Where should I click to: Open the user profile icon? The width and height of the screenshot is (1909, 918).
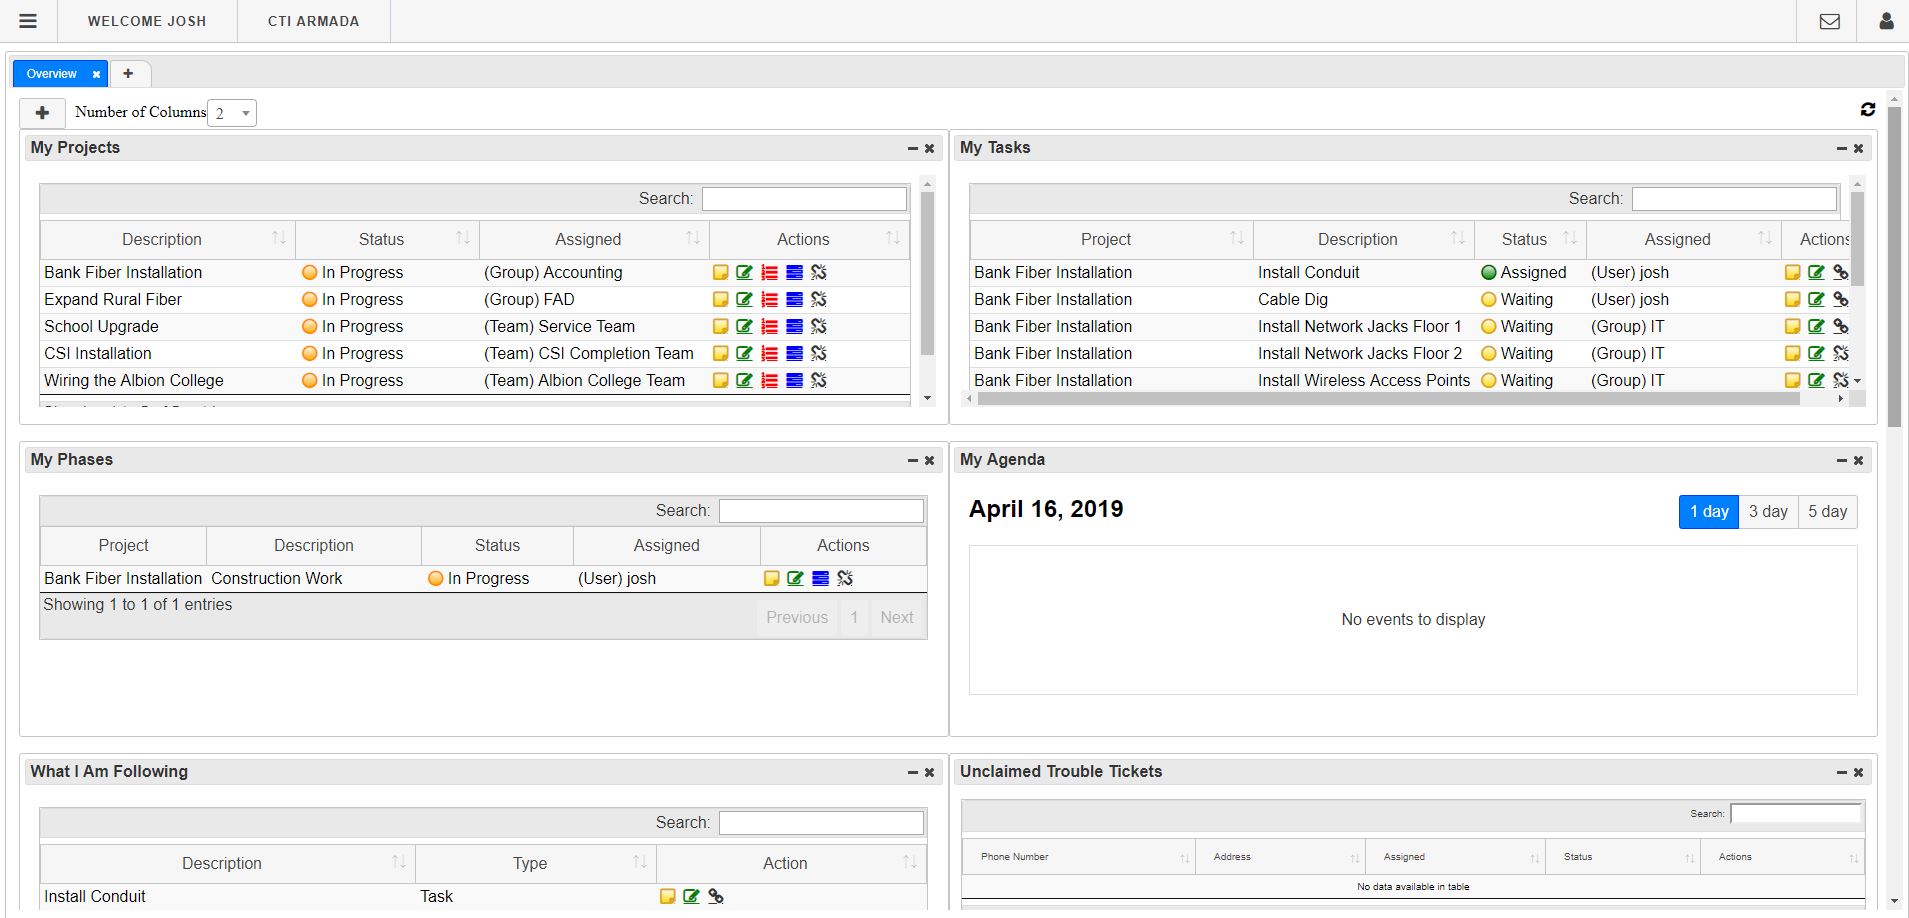[1886, 21]
